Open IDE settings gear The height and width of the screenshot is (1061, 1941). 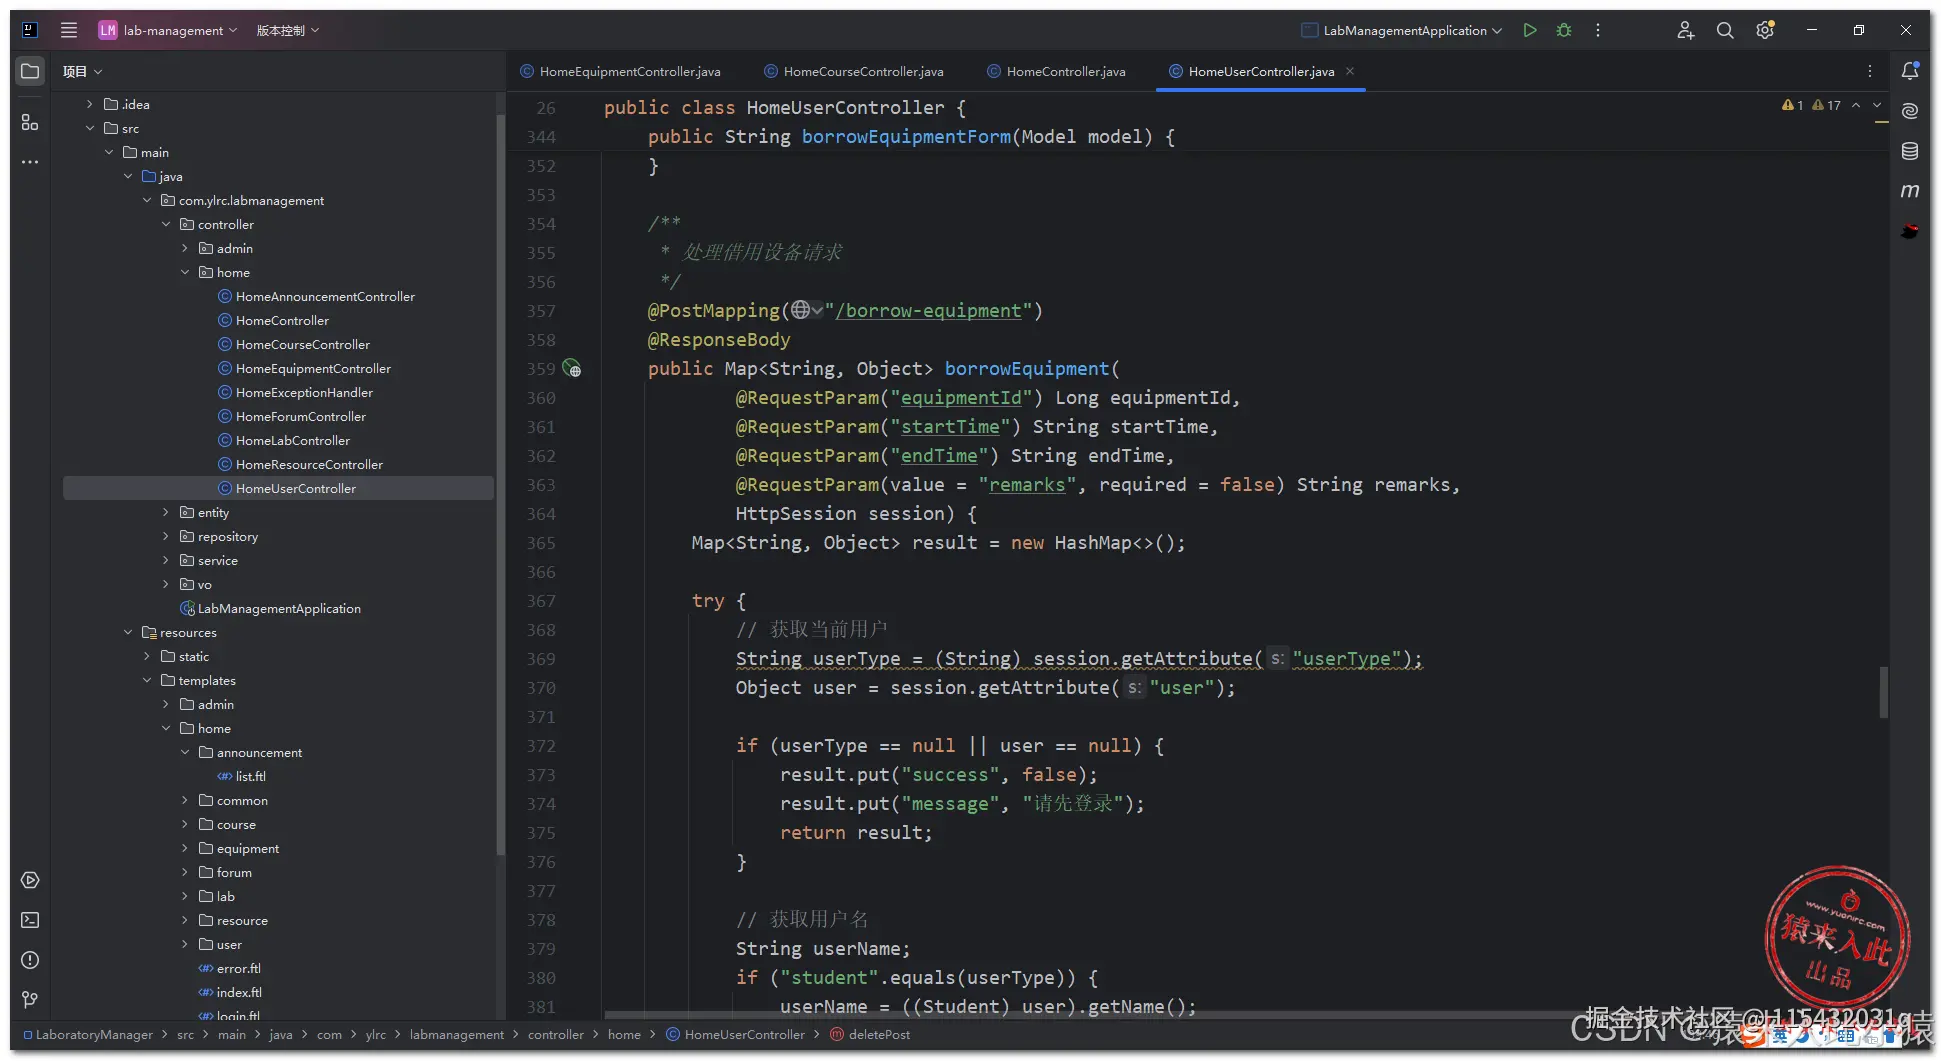pos(1765,30)
